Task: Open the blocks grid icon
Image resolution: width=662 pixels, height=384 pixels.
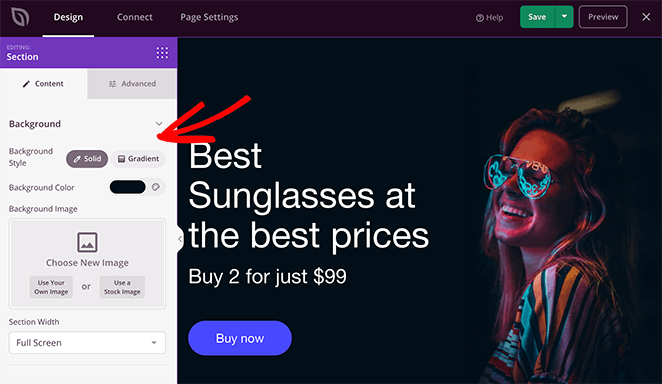Action: click(162, 53)
